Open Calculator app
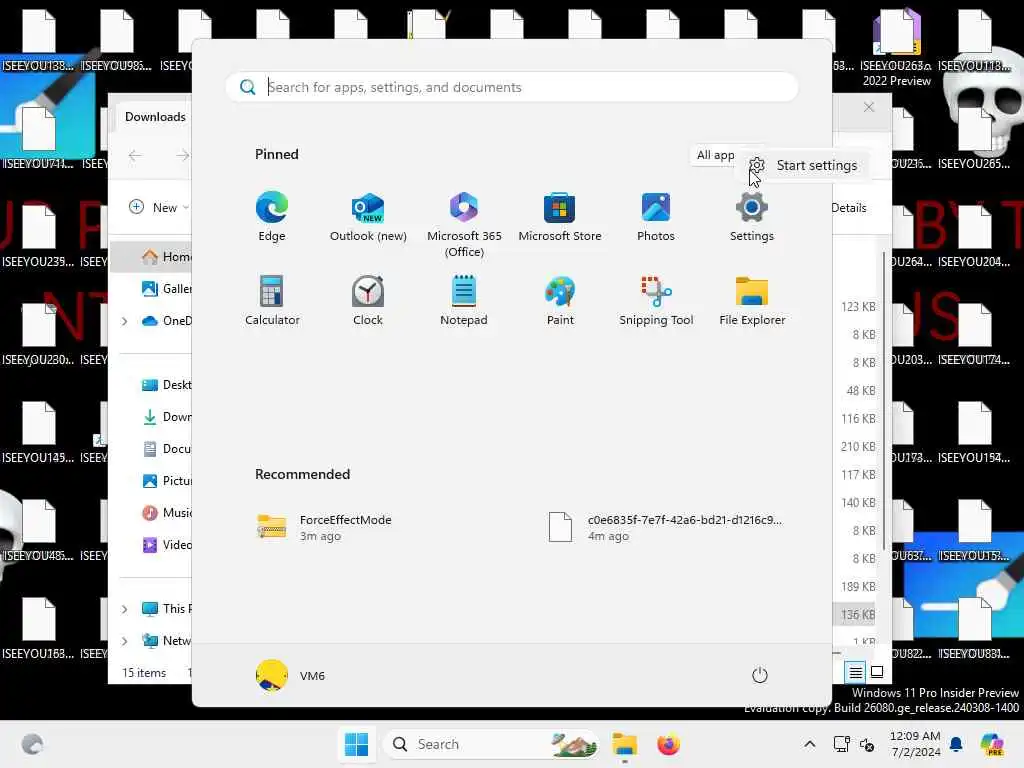This screenshot has height=768, width=1024. pos(272,300)
